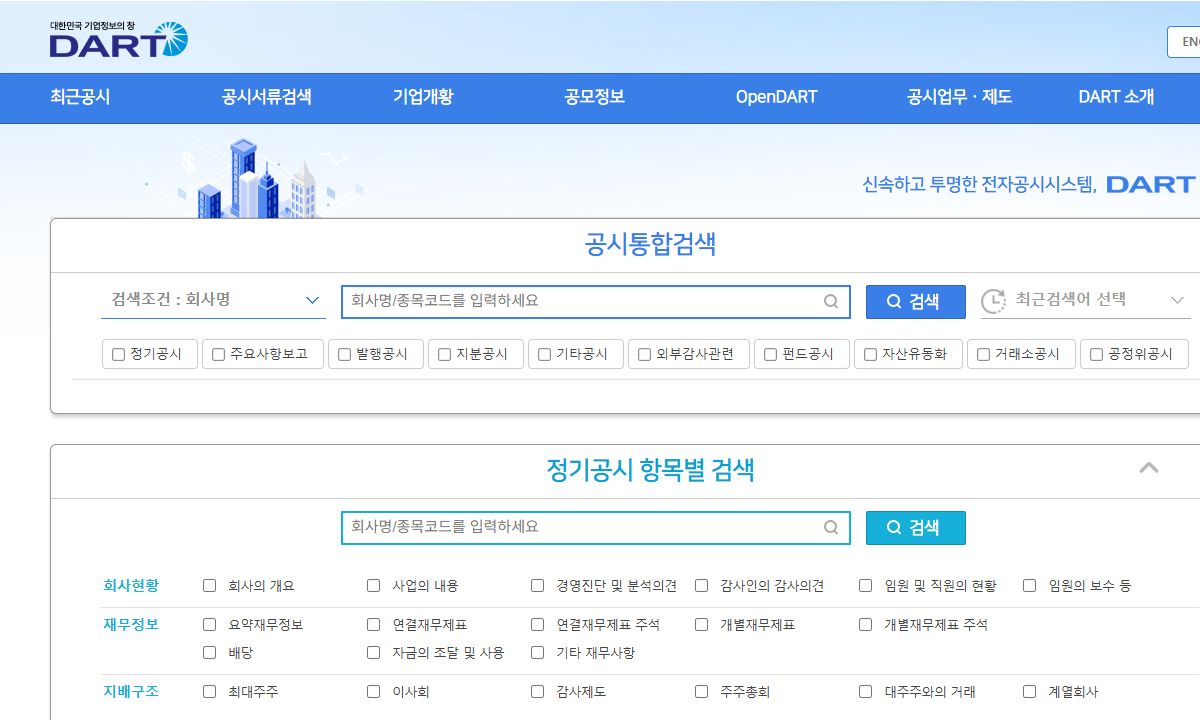Check the 거래소공시 checkbox

coord(984,354)
